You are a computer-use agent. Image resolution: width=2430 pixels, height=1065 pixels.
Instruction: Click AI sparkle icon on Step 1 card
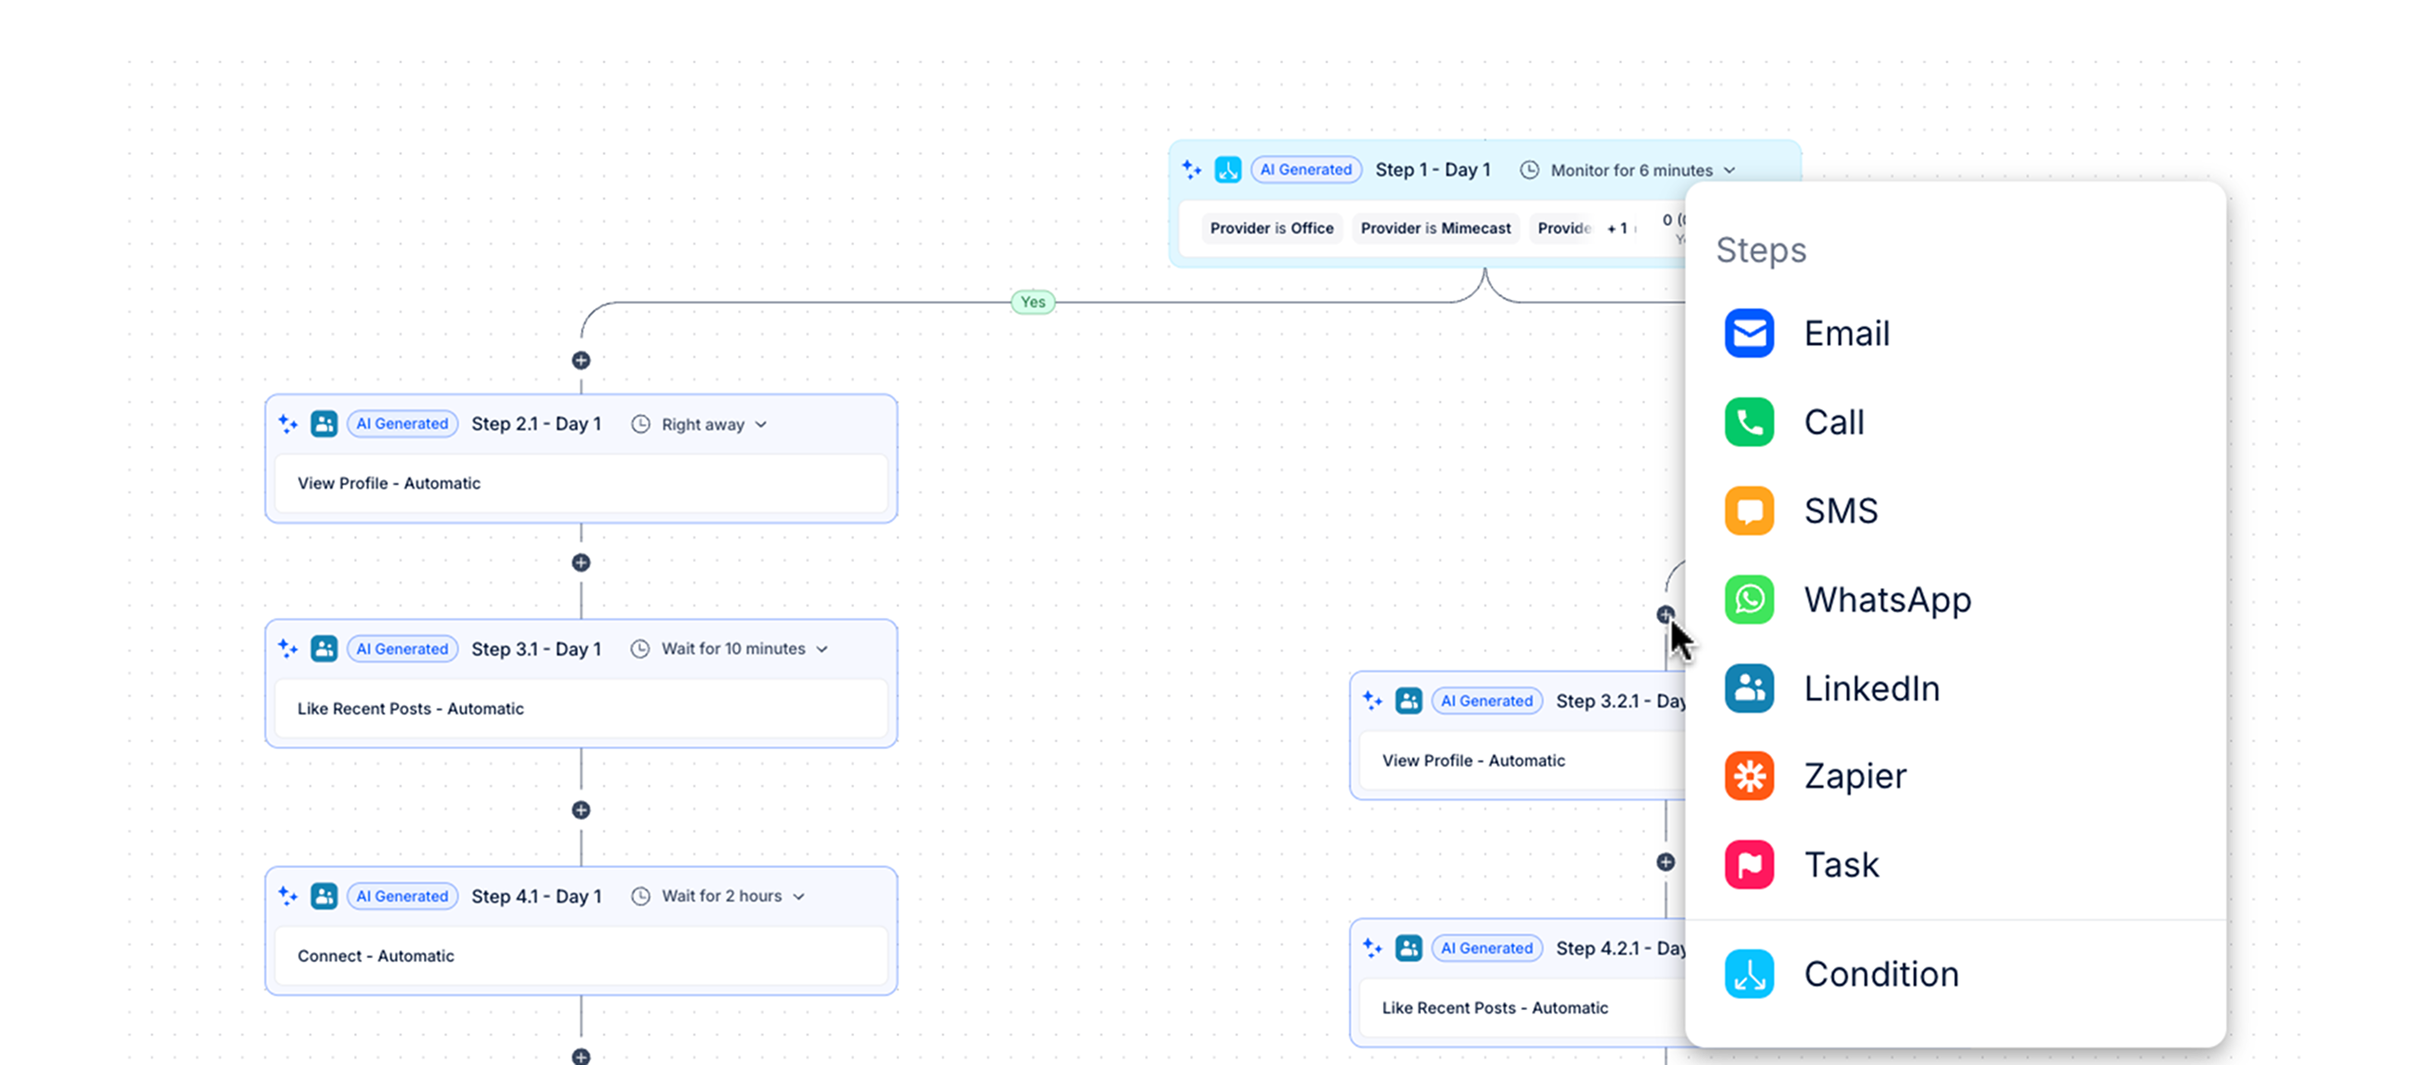point(1191,170)
